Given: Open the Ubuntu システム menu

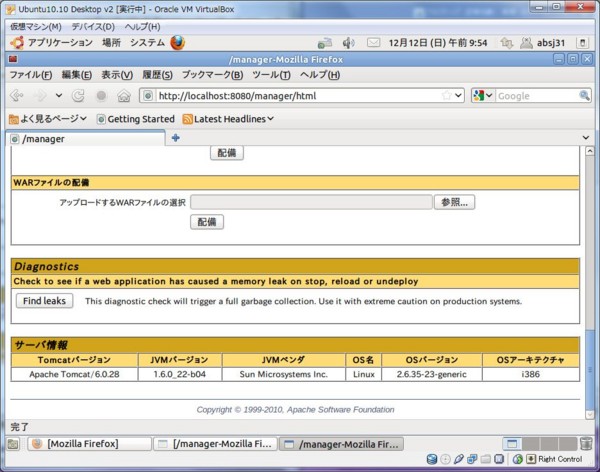Looking at the screenshot, I should 147,42.
